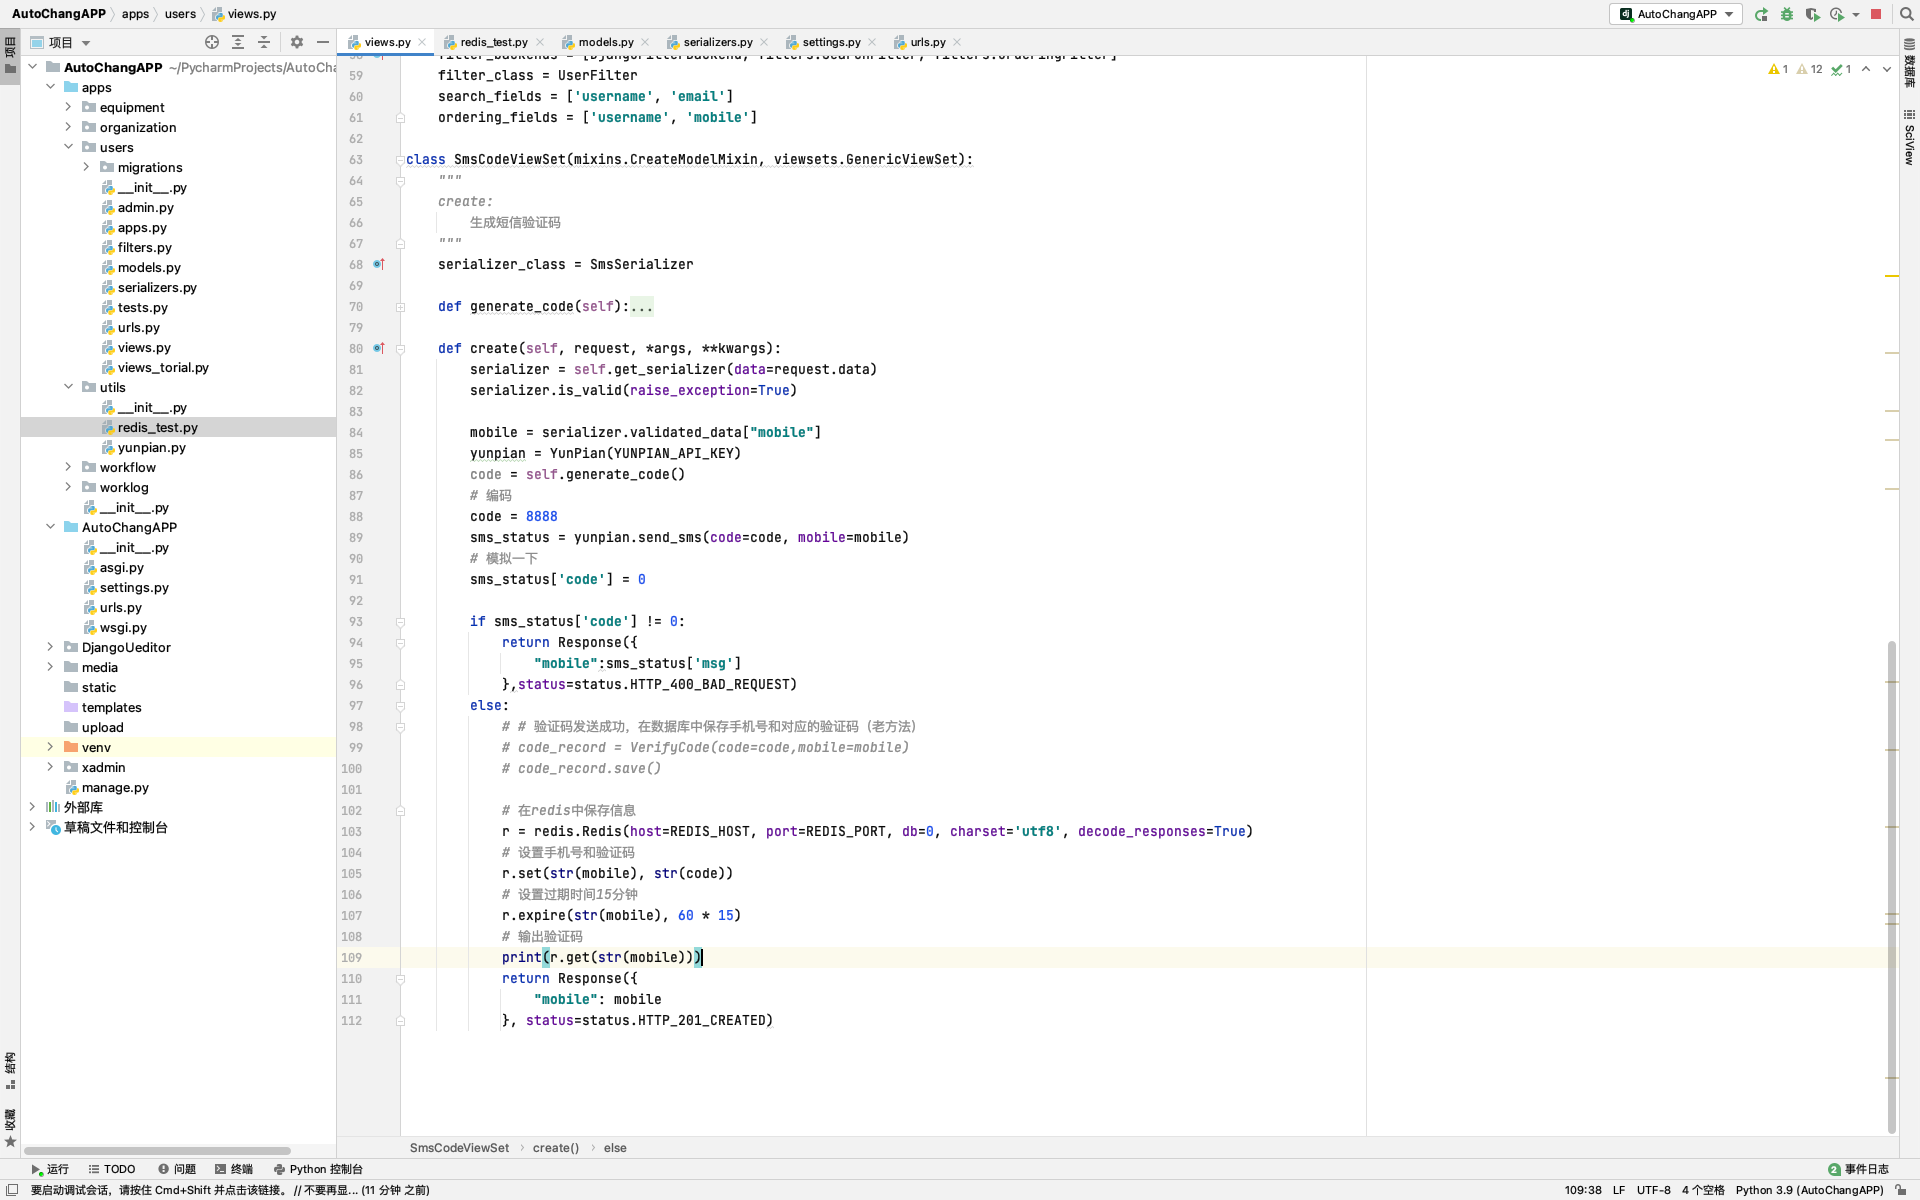Viewport: 1920px width, 1200px height.
Task: Click the weak warnings count 12
Action: point(1810,69)
